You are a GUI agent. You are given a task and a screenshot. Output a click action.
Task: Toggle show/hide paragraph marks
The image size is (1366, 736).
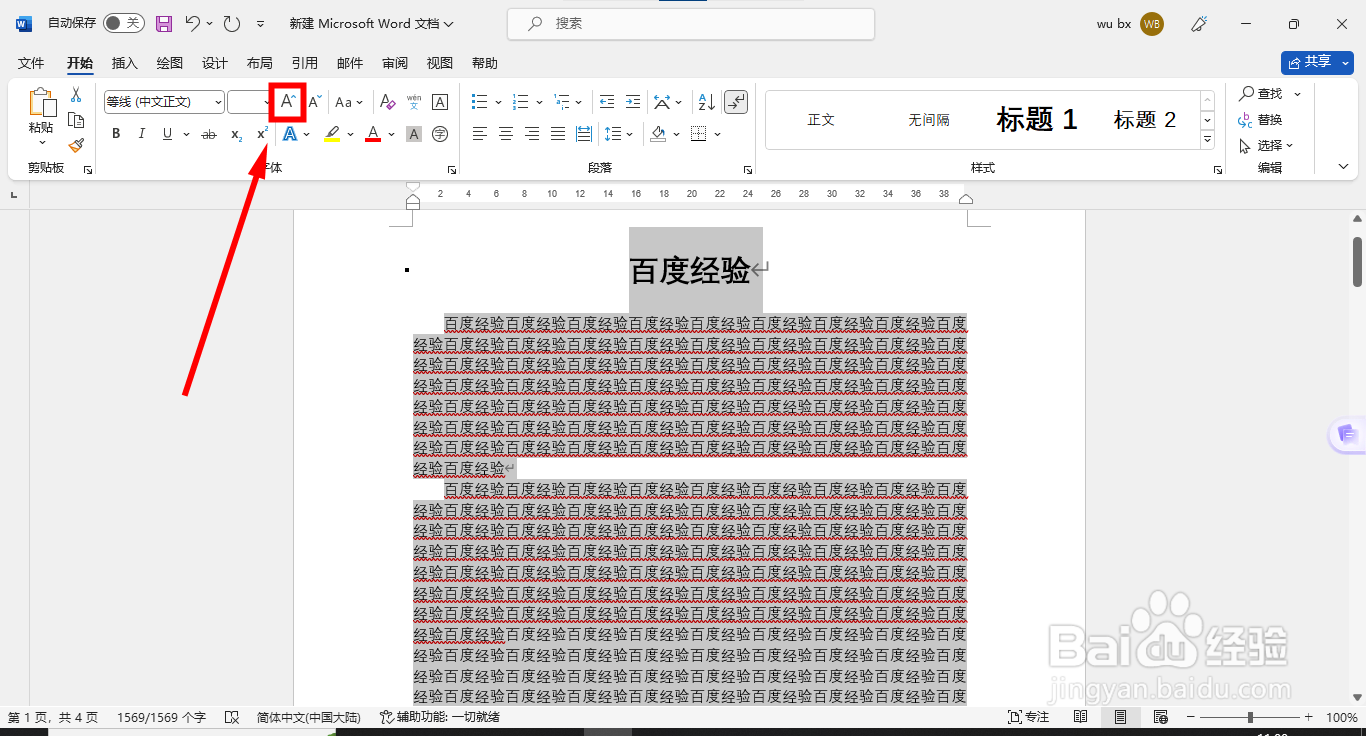click(735, 102)
